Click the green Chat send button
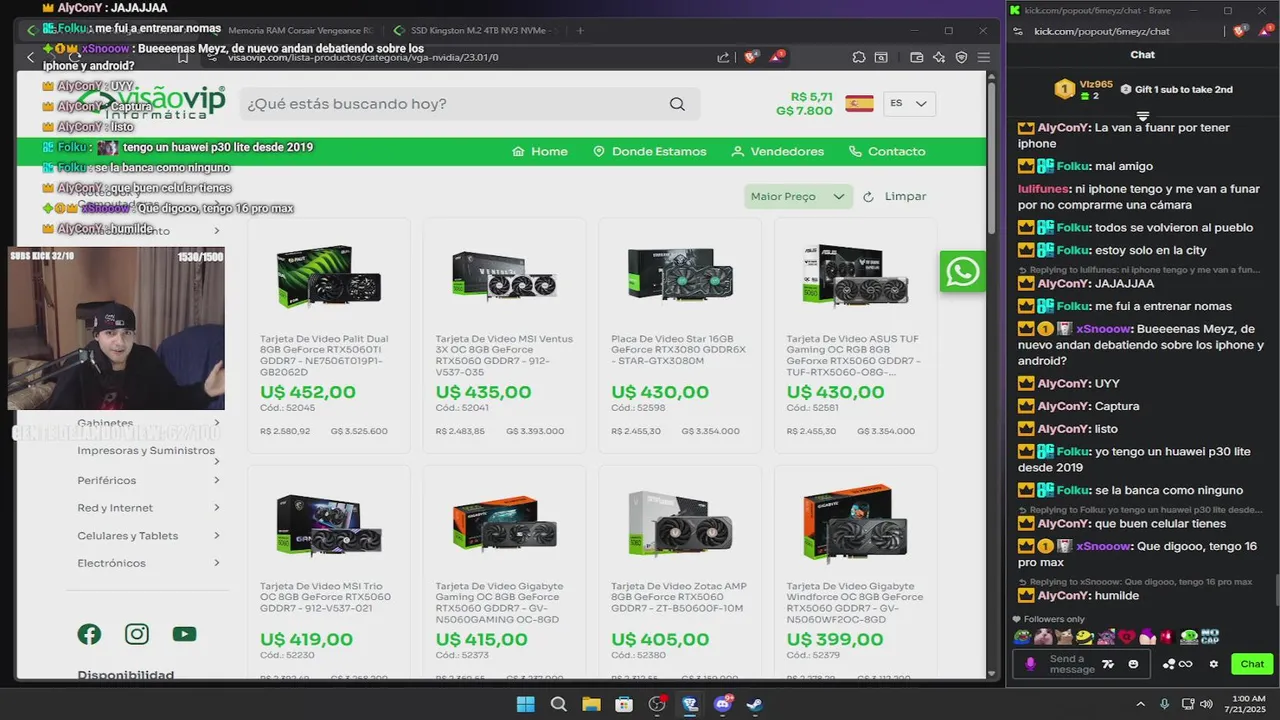The width and height of the screenshot is (1280, 720). (x=1252, y=664)
